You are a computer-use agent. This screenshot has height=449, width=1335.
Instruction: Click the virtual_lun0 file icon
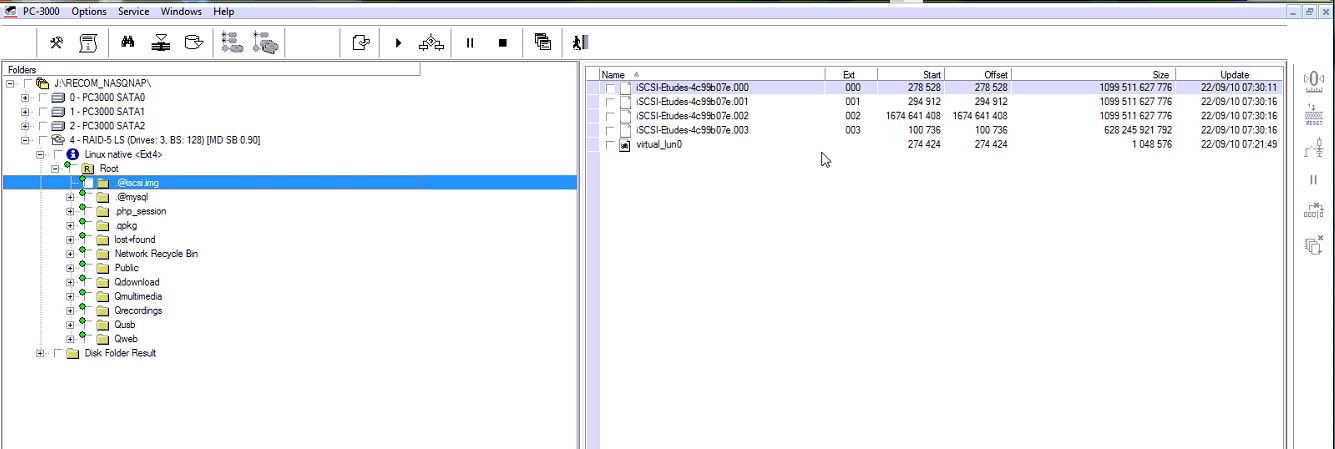click(625, 145)
